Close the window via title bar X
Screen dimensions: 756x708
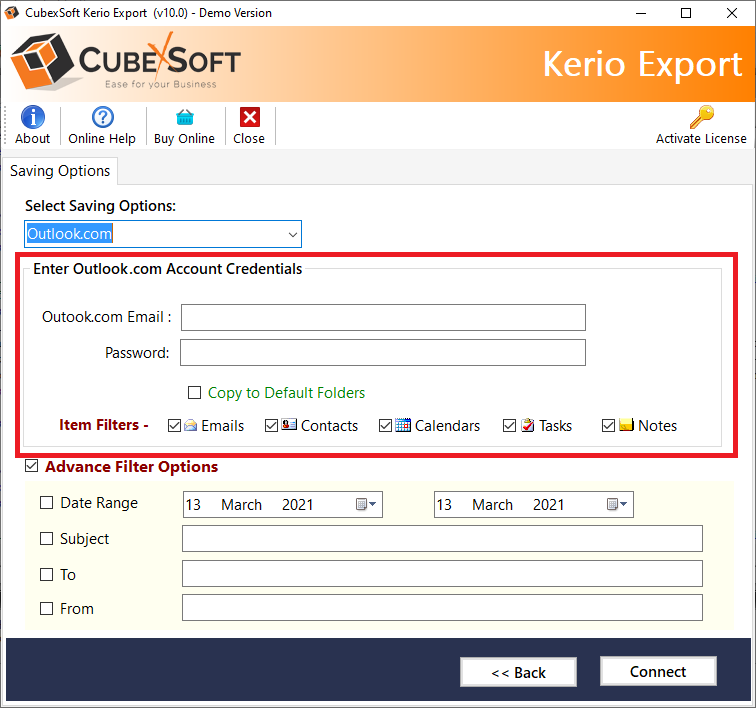tap(731, 13)
